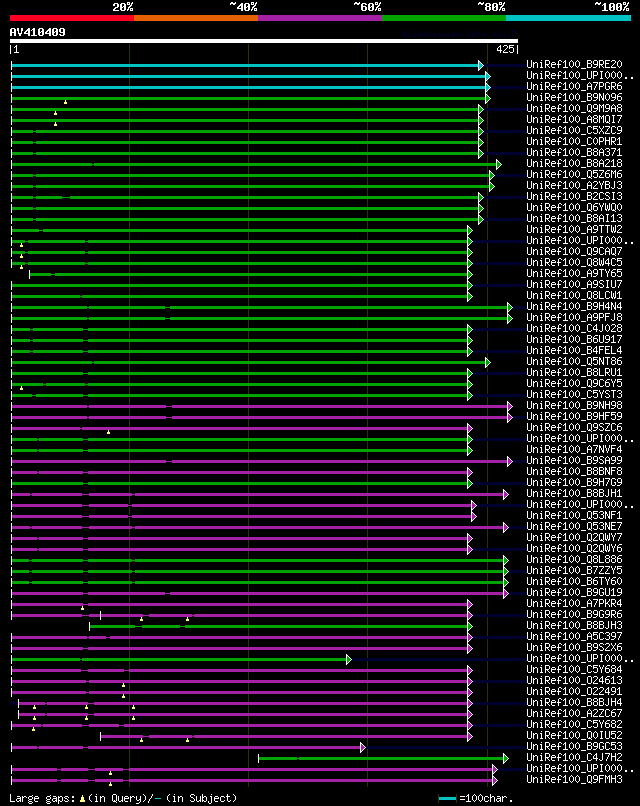Open the UniRef100_C5XZC9 hit label
Screen dimensions: 640x806
tap(574, 131)
